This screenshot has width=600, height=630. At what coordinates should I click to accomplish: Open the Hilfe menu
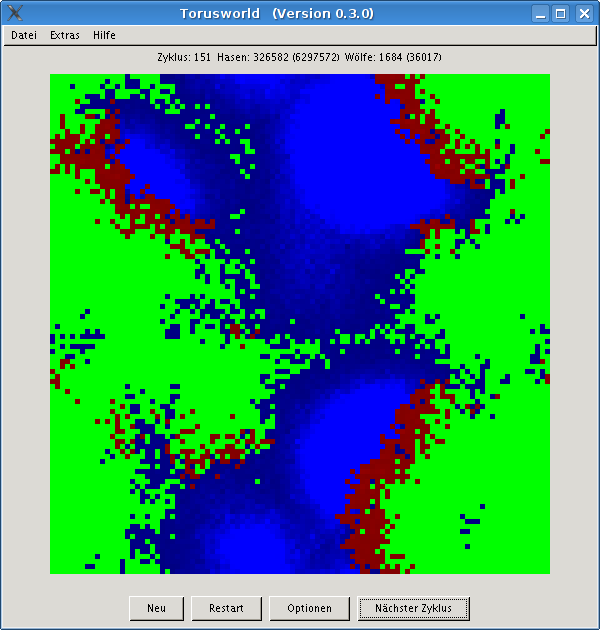coord(104,35)
